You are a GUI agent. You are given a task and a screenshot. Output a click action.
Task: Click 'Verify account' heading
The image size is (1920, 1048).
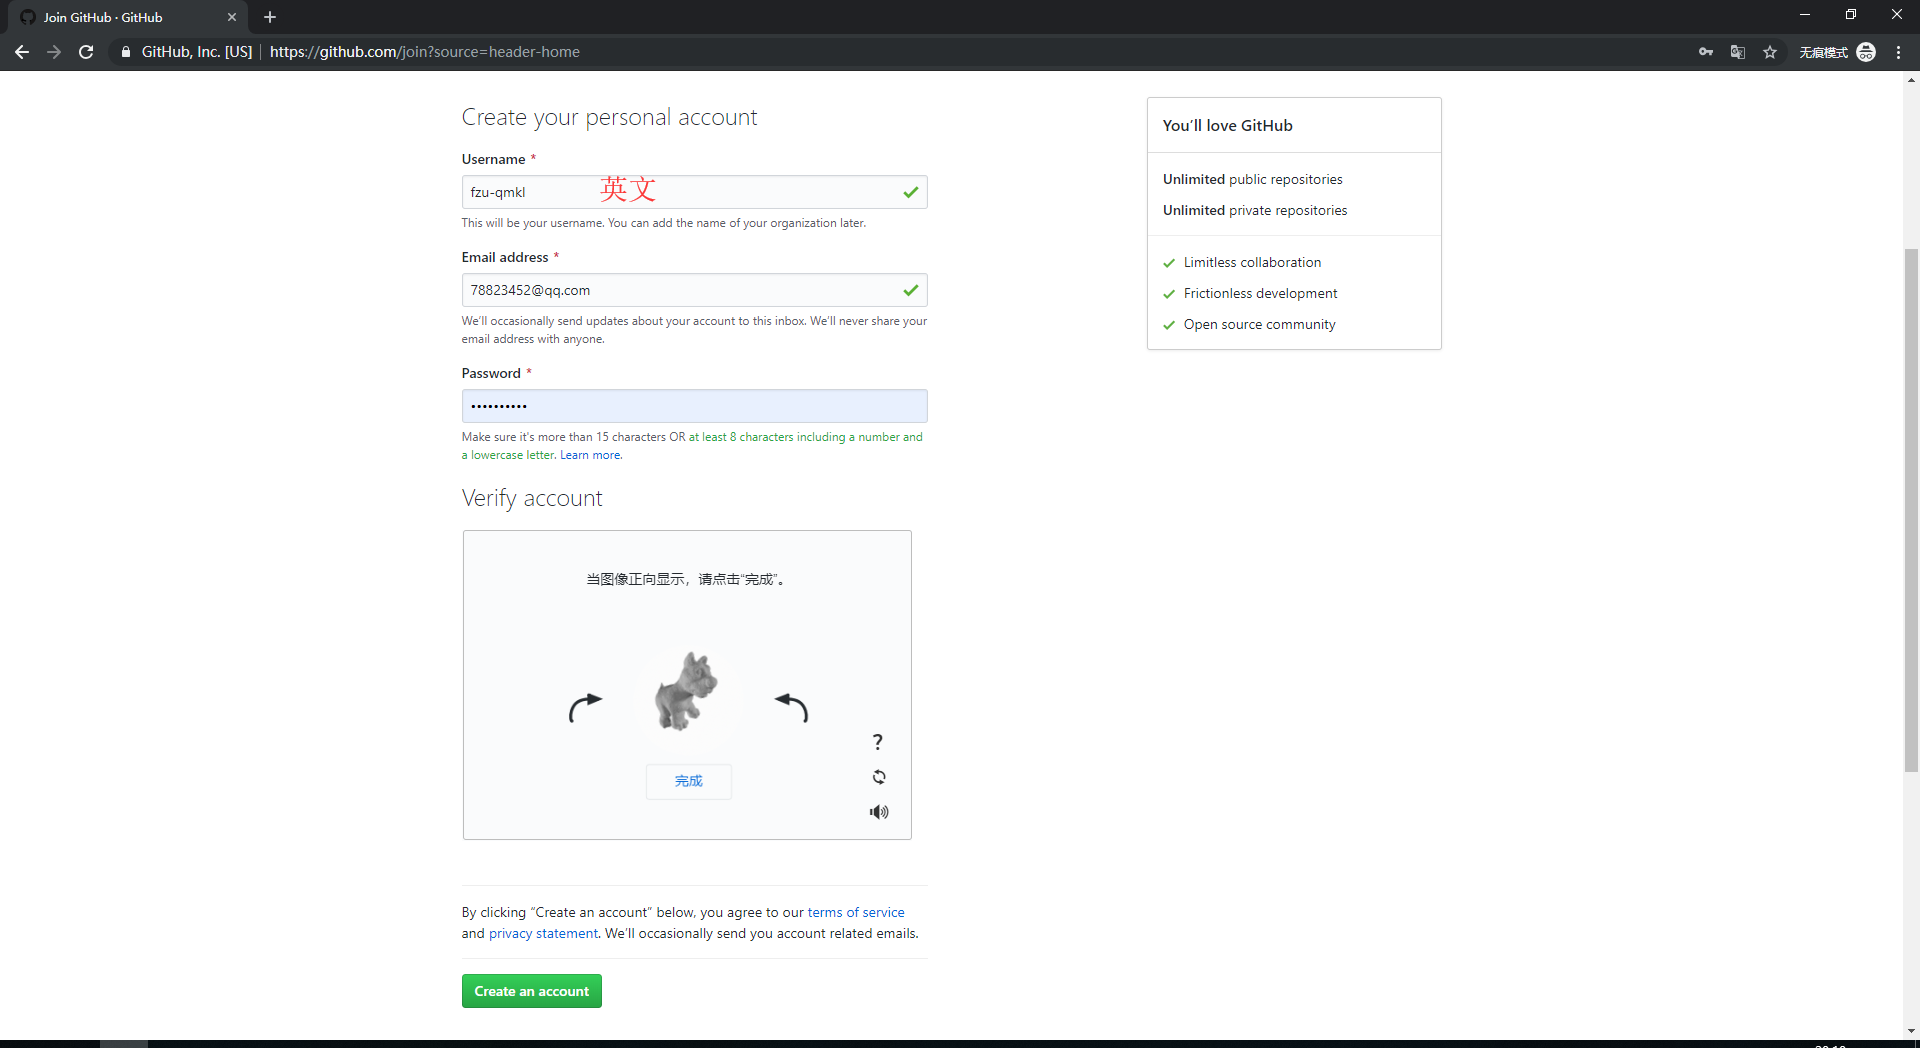[532, 498]
